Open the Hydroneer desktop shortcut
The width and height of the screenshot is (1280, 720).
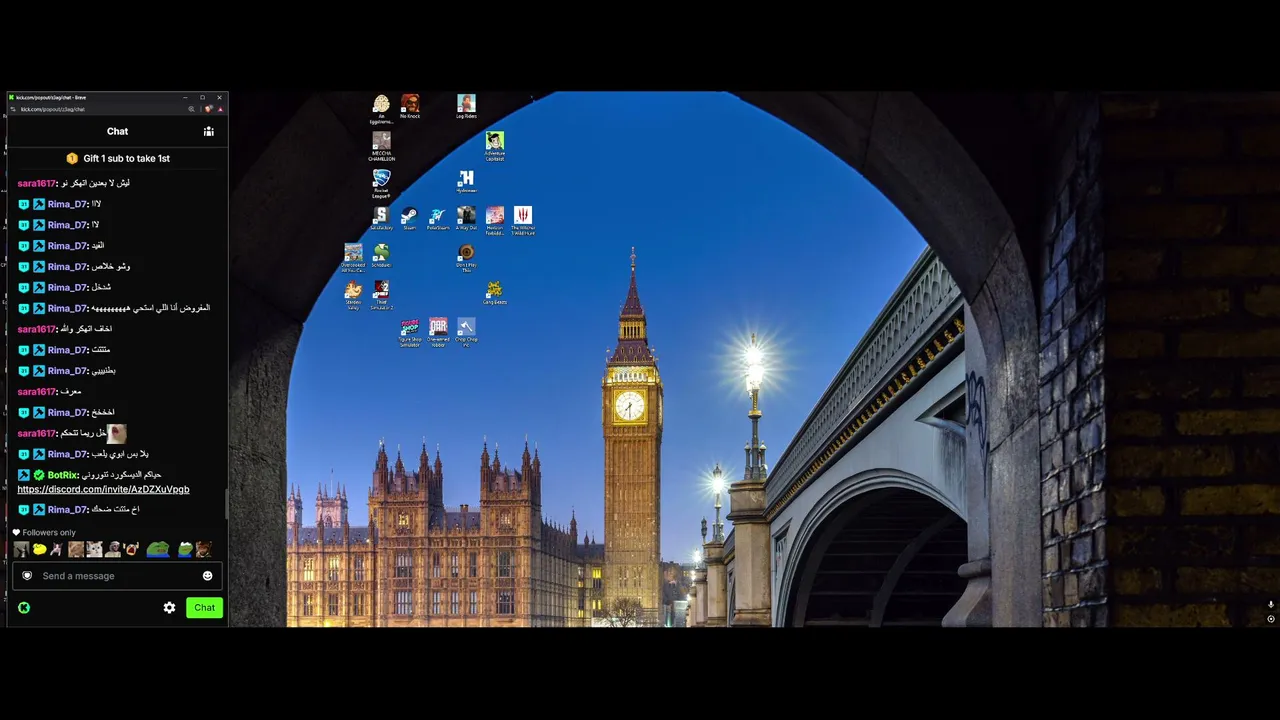466,182
